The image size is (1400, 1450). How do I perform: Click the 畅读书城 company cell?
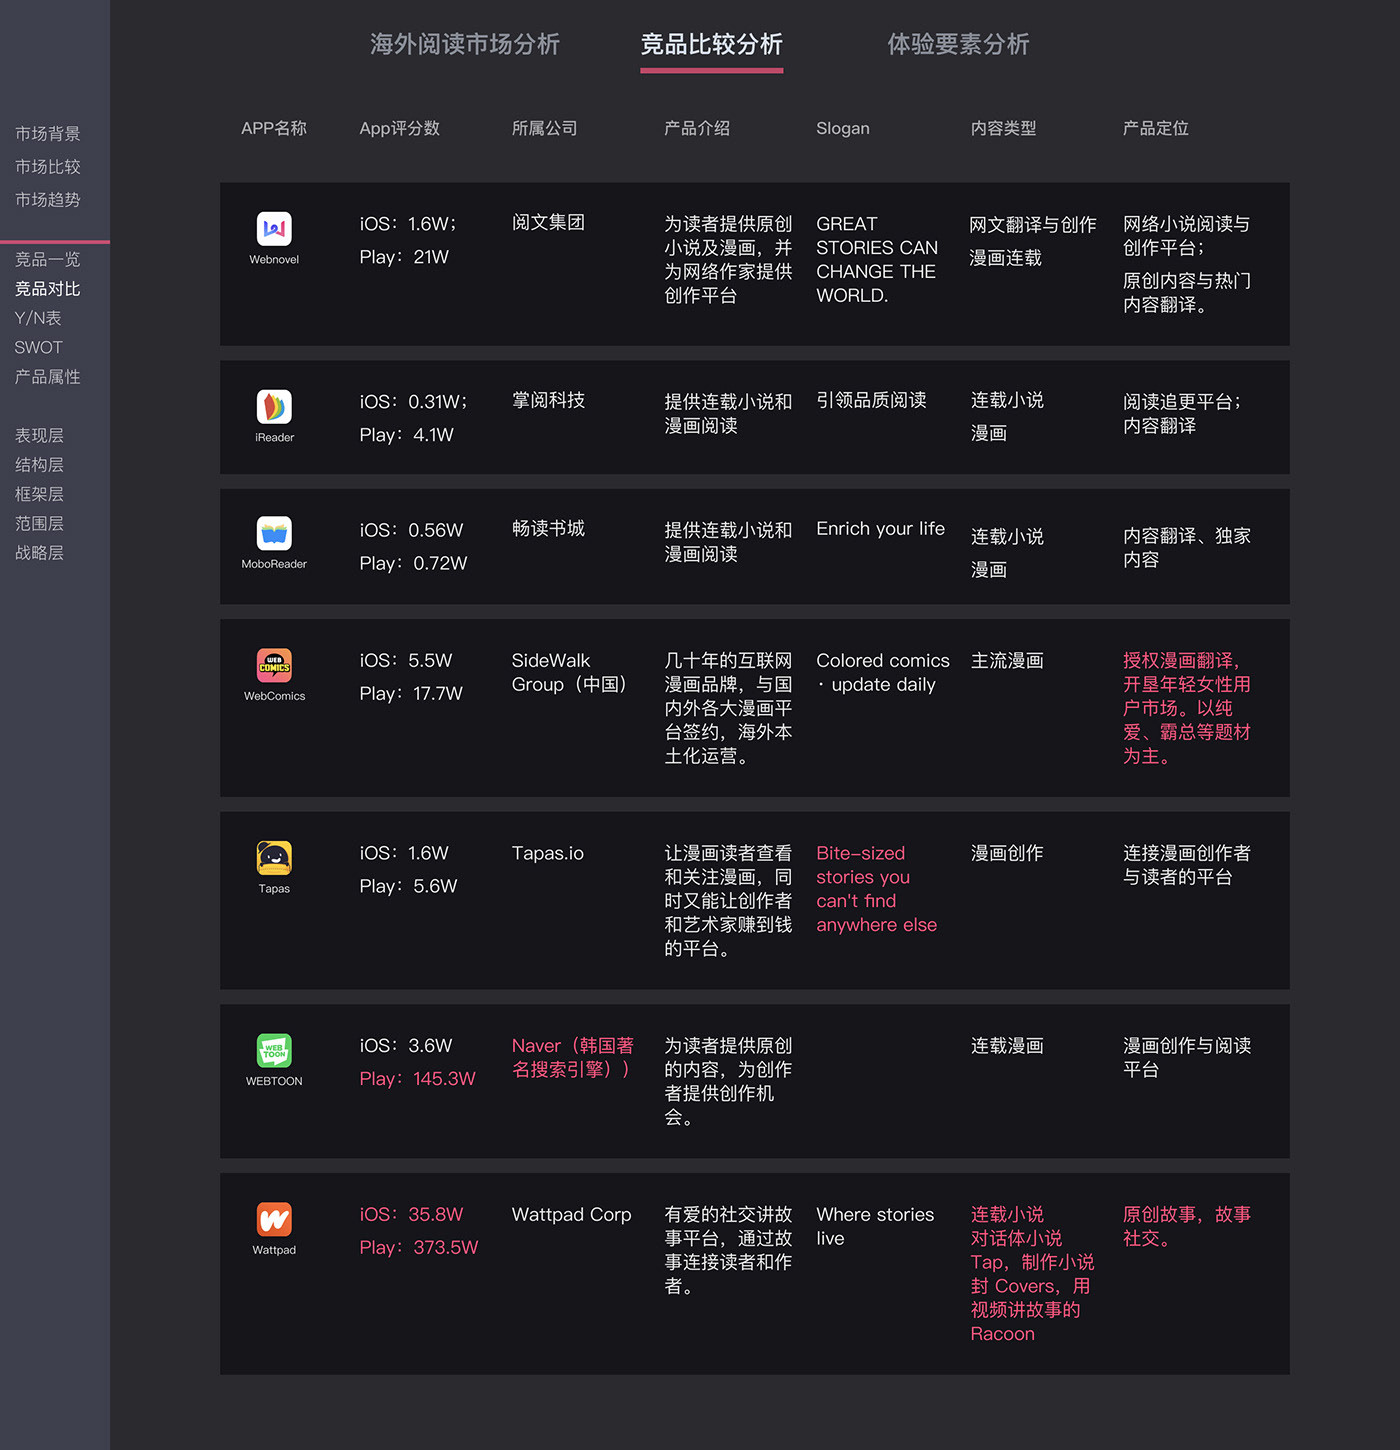tap(548, 528)
